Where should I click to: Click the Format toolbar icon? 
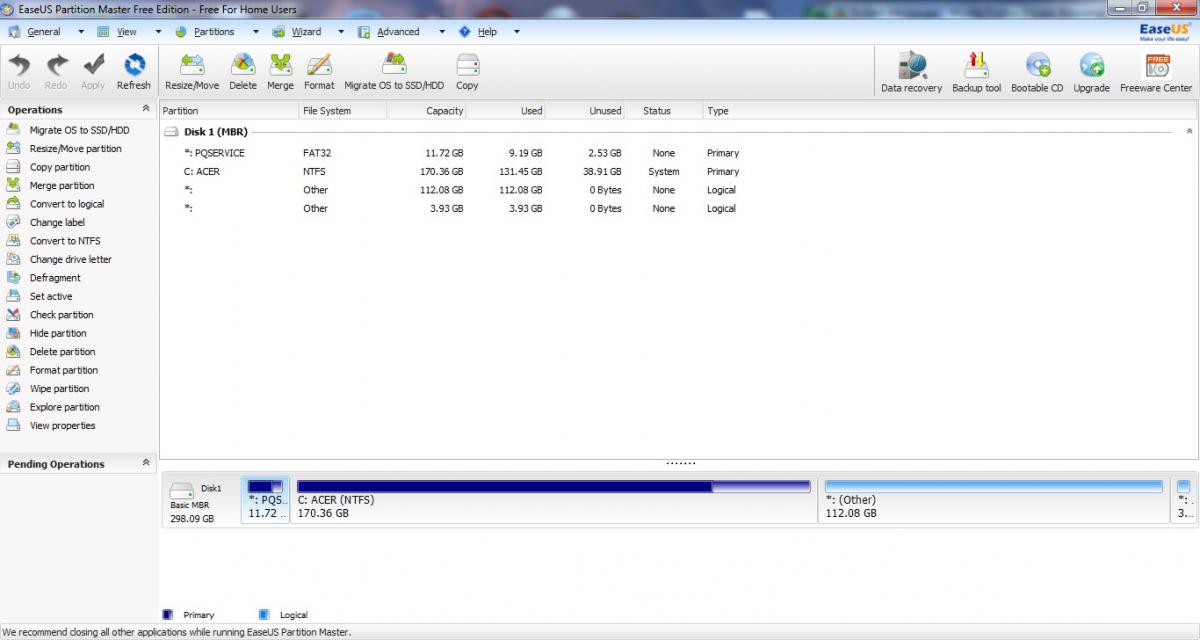click(x=319, y=72)
